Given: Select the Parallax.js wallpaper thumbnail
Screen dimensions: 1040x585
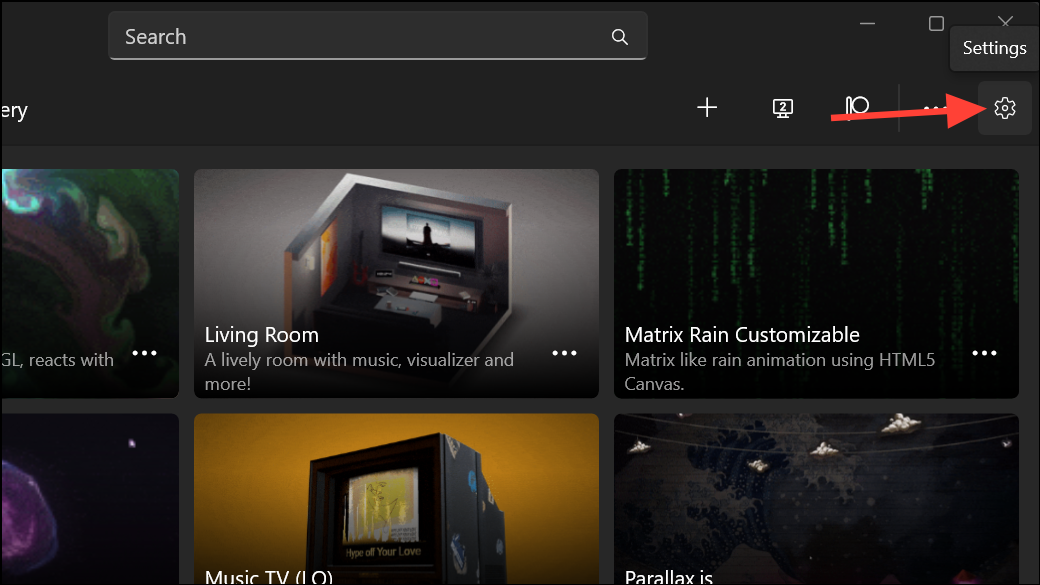Looking at the screenshot, I should [816, 499].
